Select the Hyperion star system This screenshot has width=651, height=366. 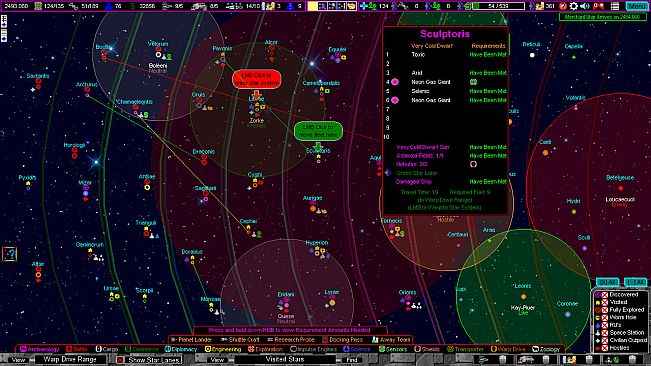tap(318, 251)
